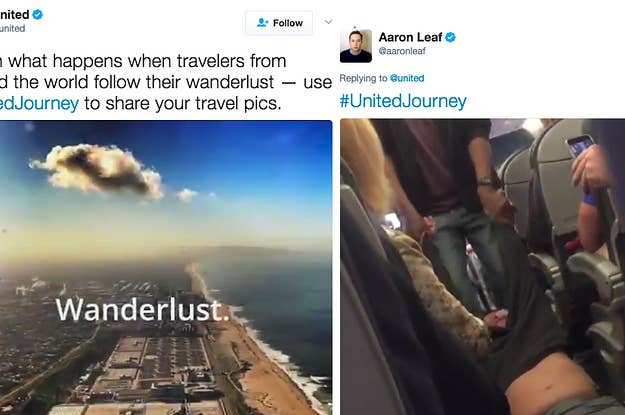Open the United display name
The image size is (625, 415).
pos(15,15)
